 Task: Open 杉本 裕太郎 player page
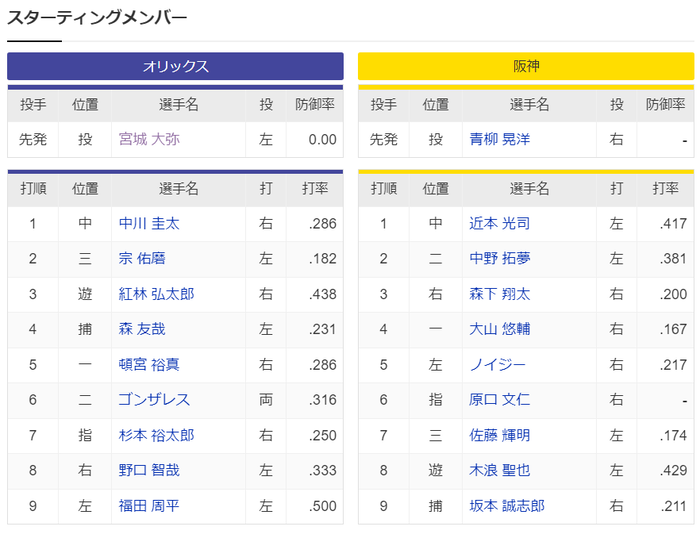point(156,435)
